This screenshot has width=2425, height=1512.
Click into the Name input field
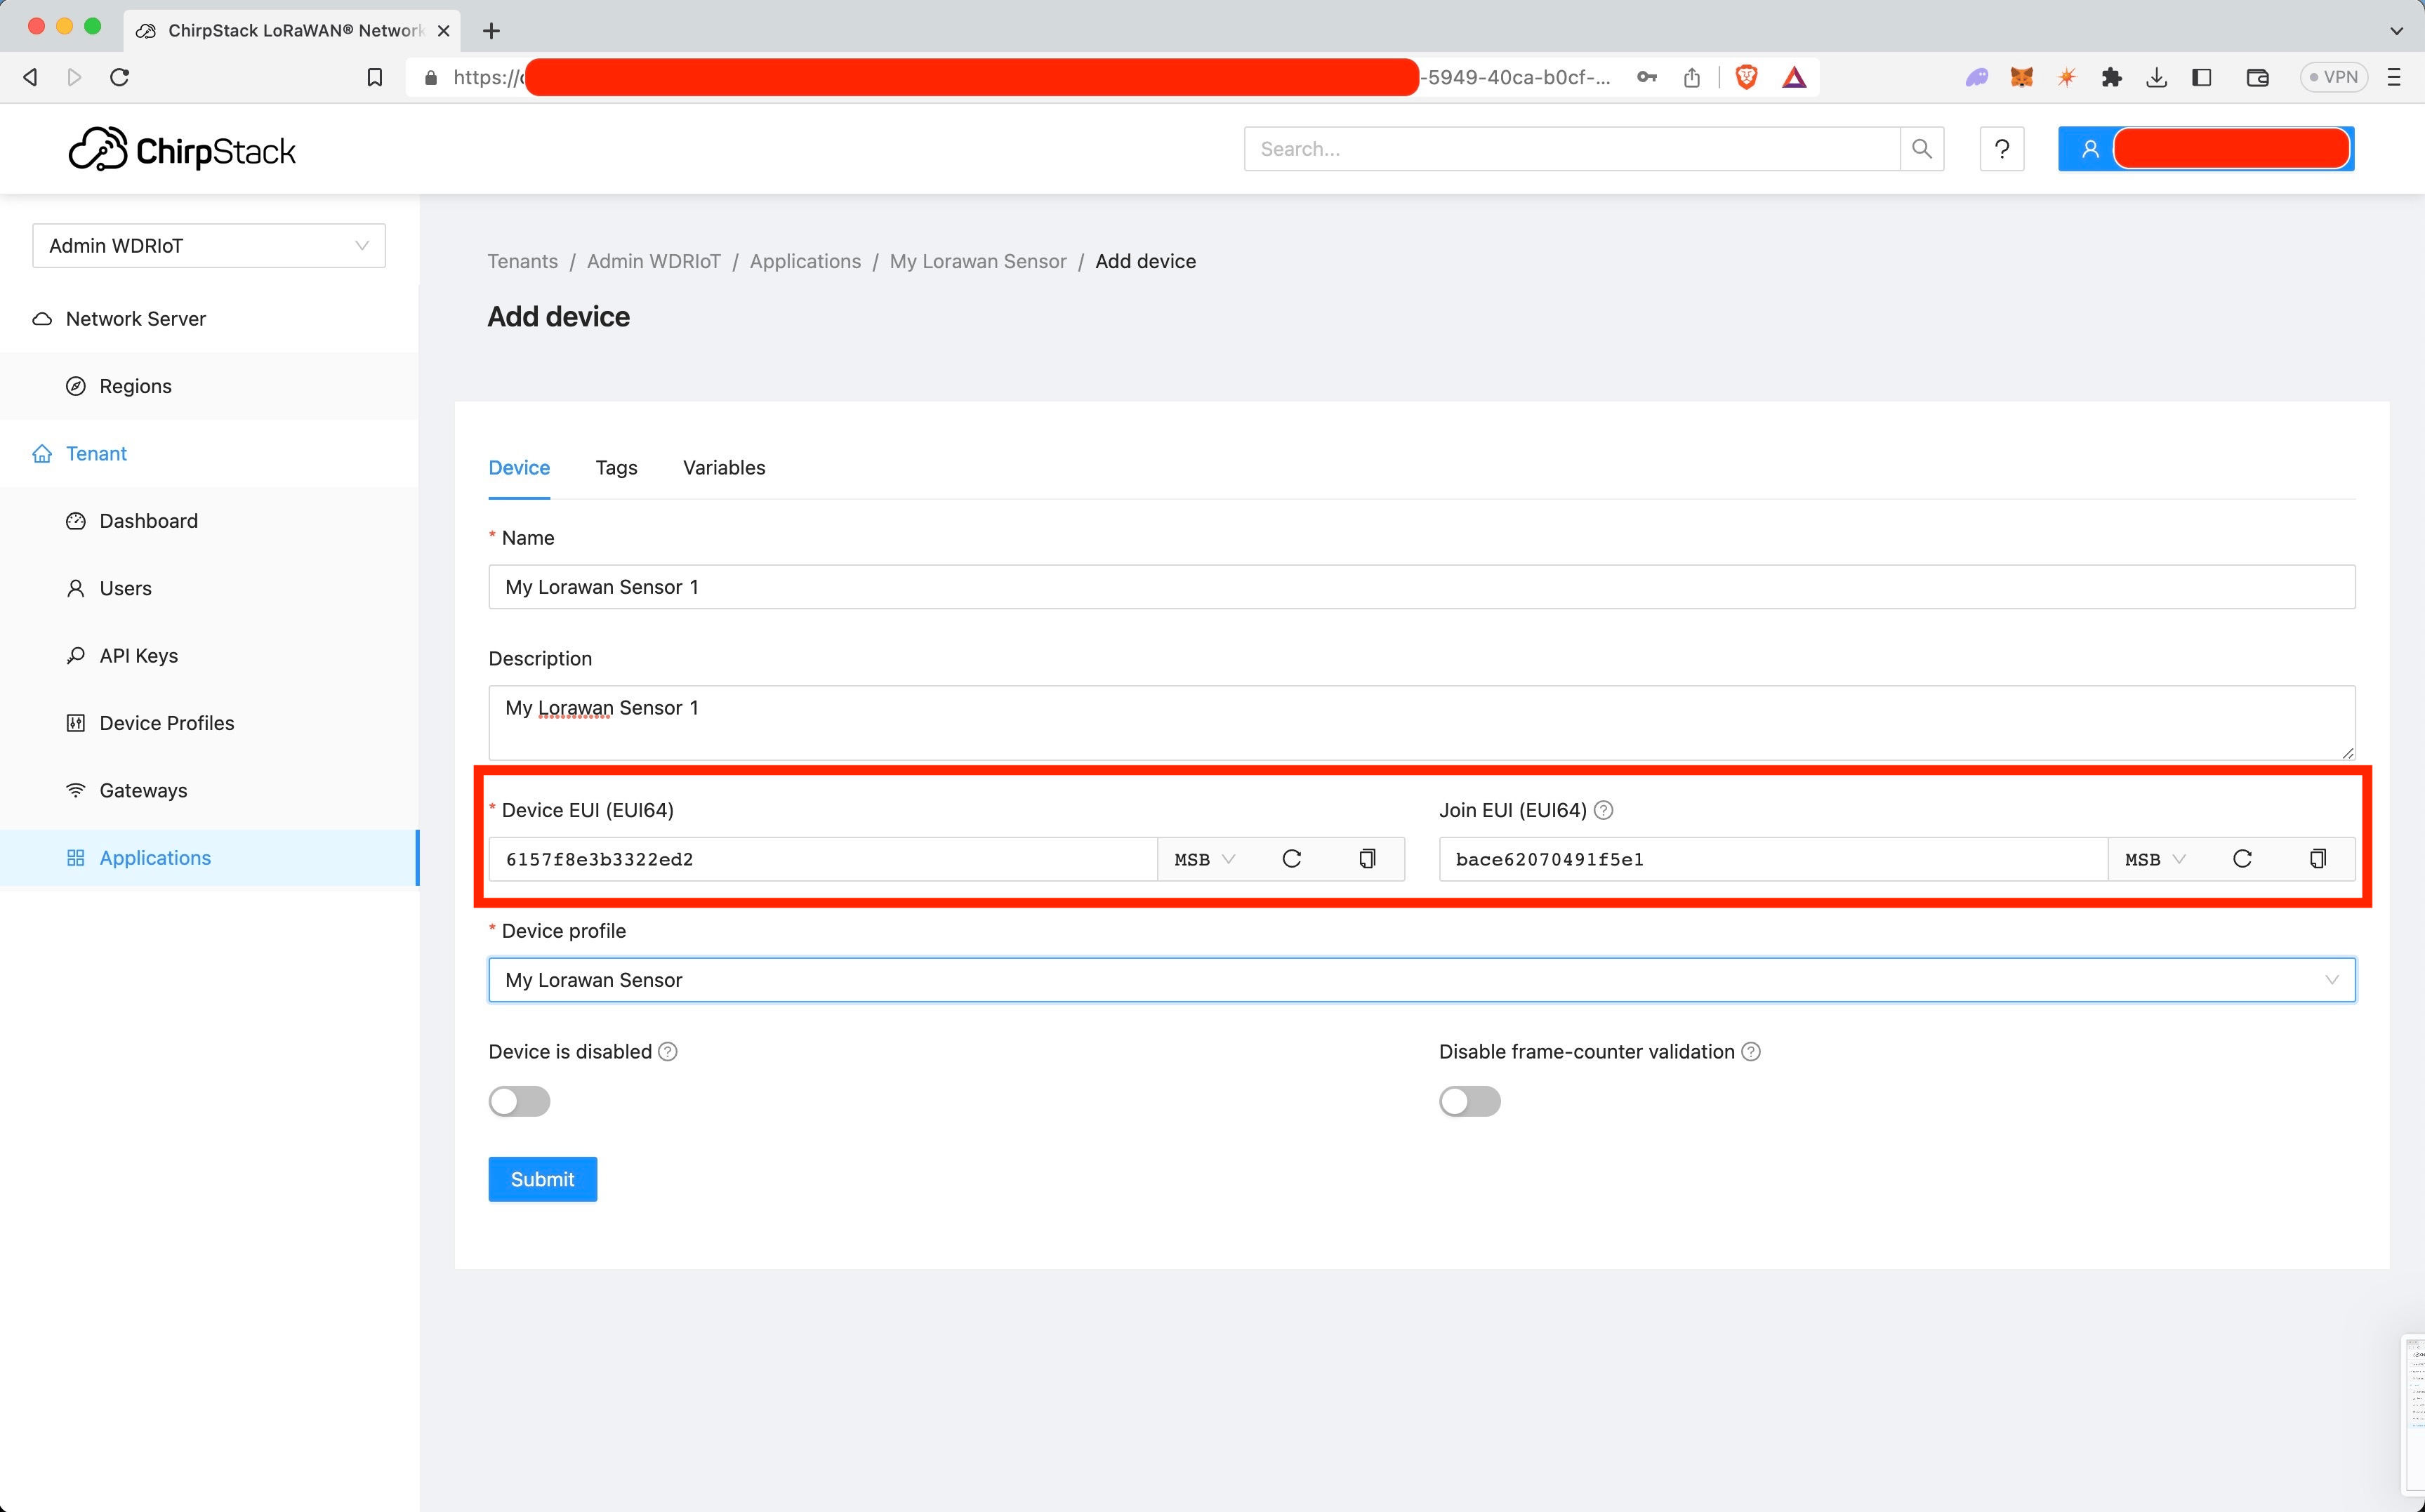pos(1420,587)
